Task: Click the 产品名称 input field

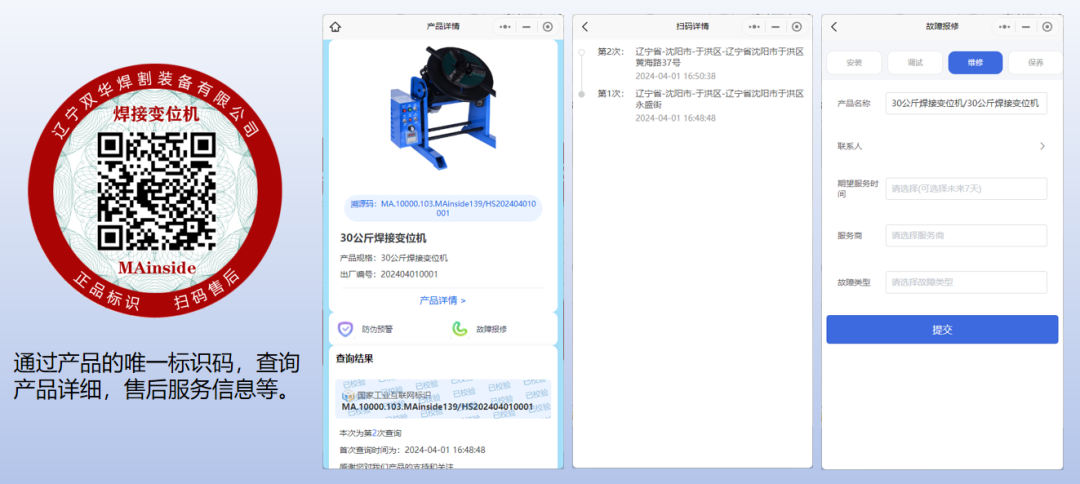Action: [966, 103]
